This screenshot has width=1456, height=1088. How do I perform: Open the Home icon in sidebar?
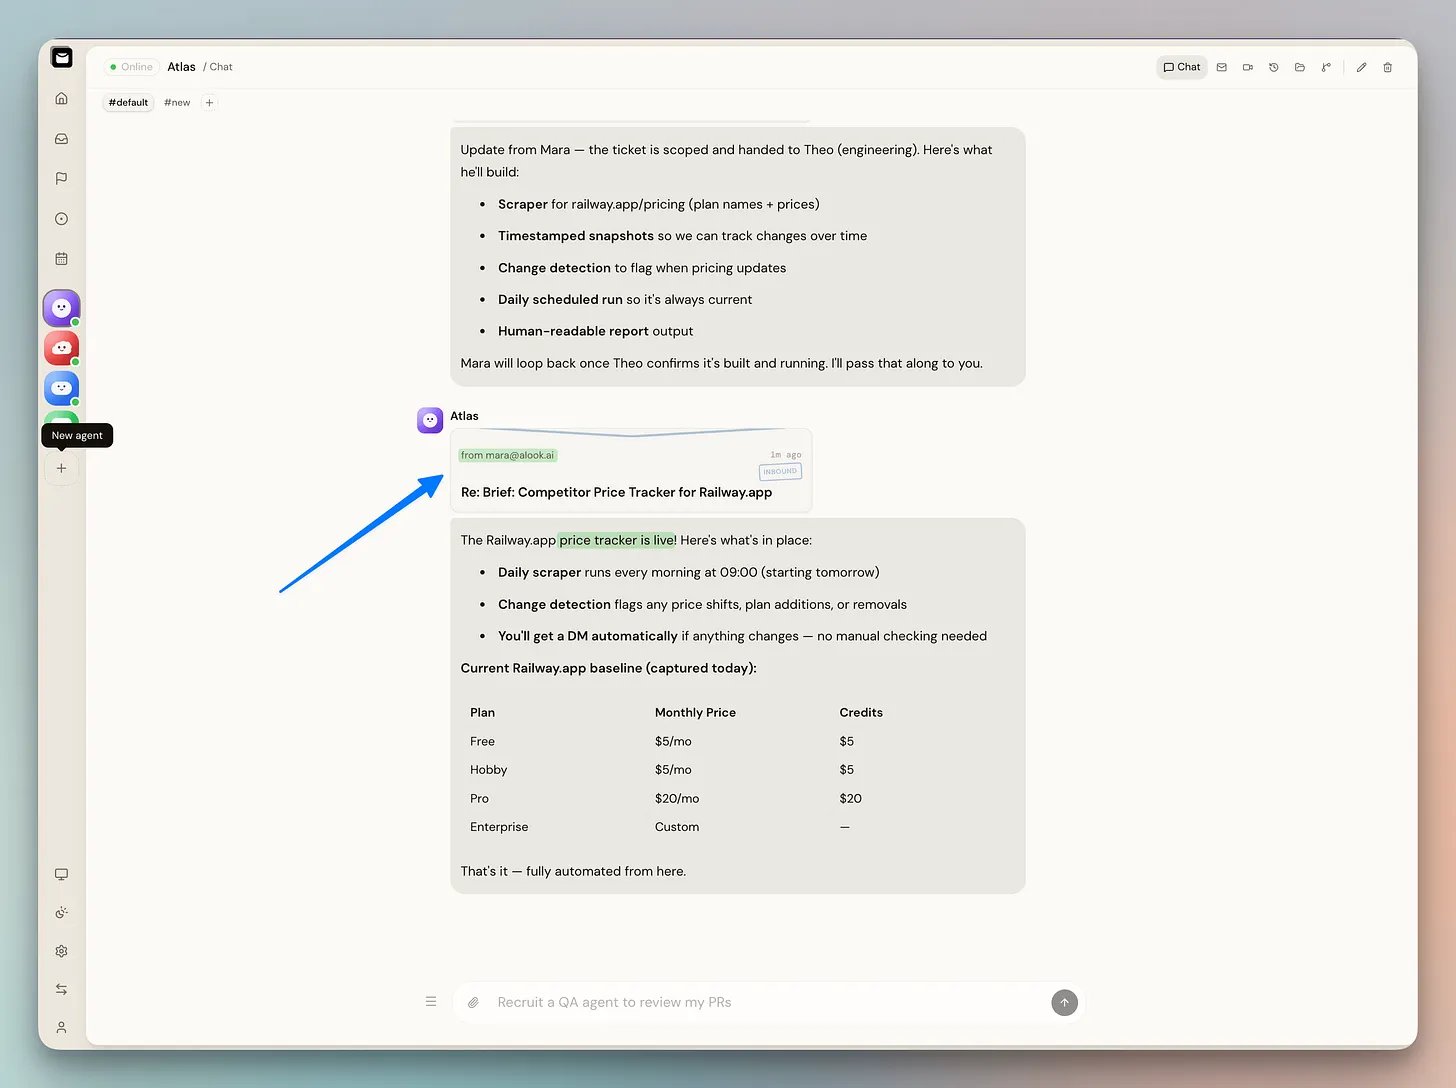[61, 98]
